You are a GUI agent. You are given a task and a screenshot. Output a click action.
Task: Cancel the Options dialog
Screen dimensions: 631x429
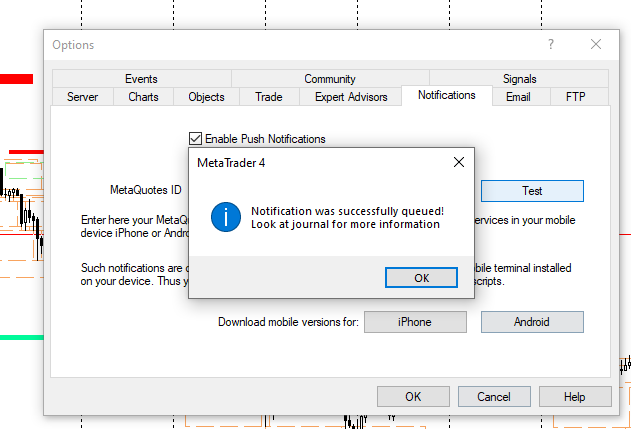pos(494,397)
